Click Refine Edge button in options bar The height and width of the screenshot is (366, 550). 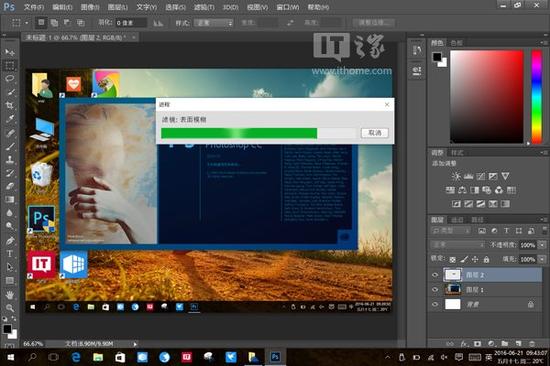click(374, 23)
